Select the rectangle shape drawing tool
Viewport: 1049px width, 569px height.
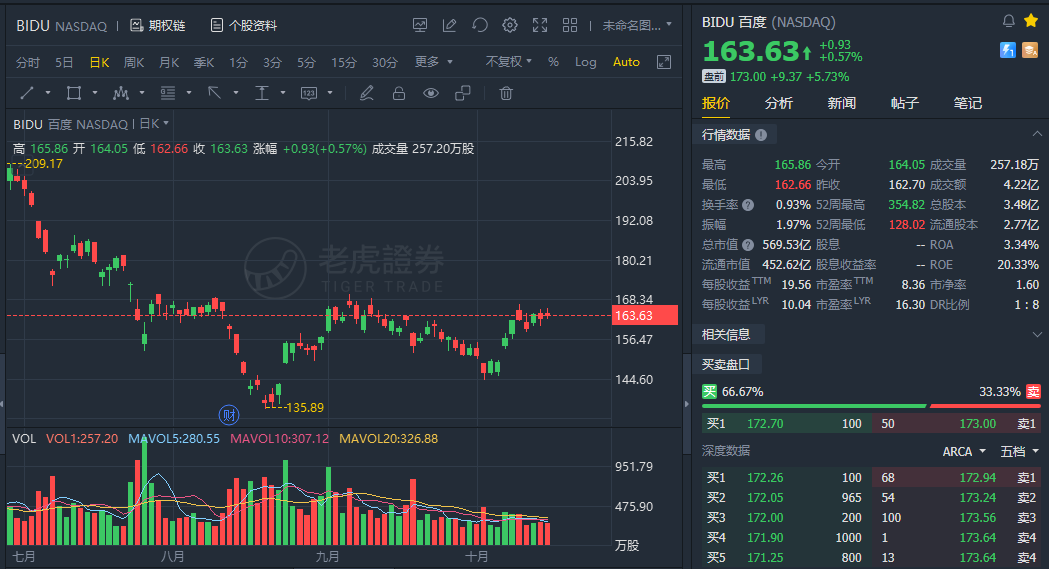coord(74,93)
